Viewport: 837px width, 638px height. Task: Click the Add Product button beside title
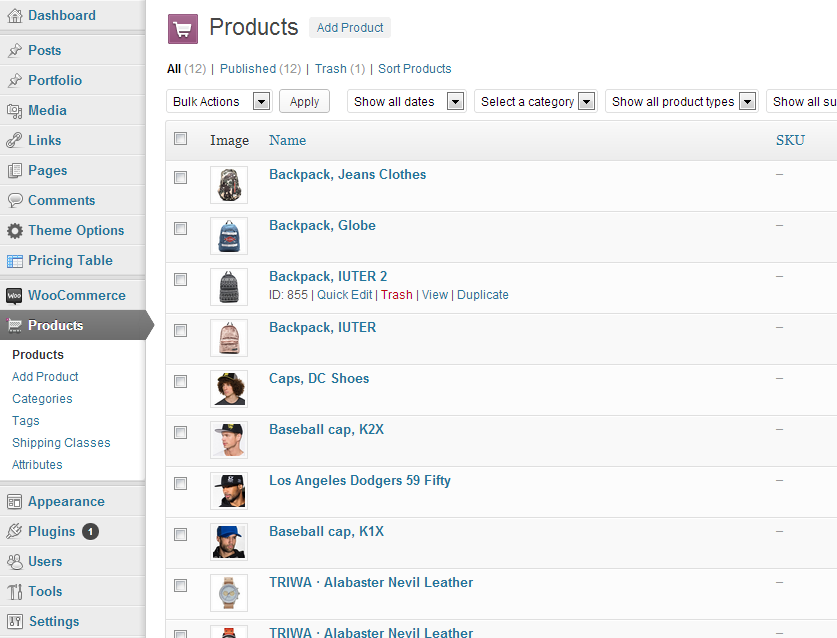pos(350,28)
